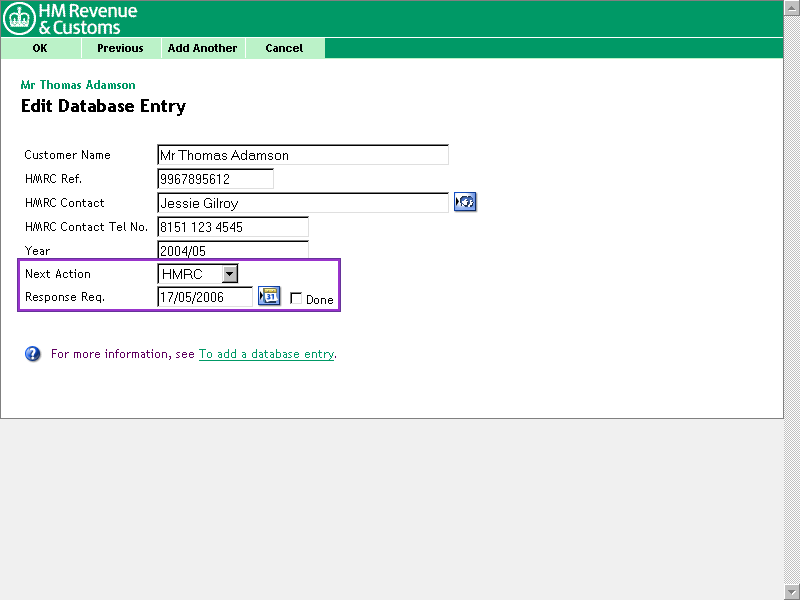Click into the Customer Name field
The height and width of the screenshot is (600, 800).
click(302, 155)
